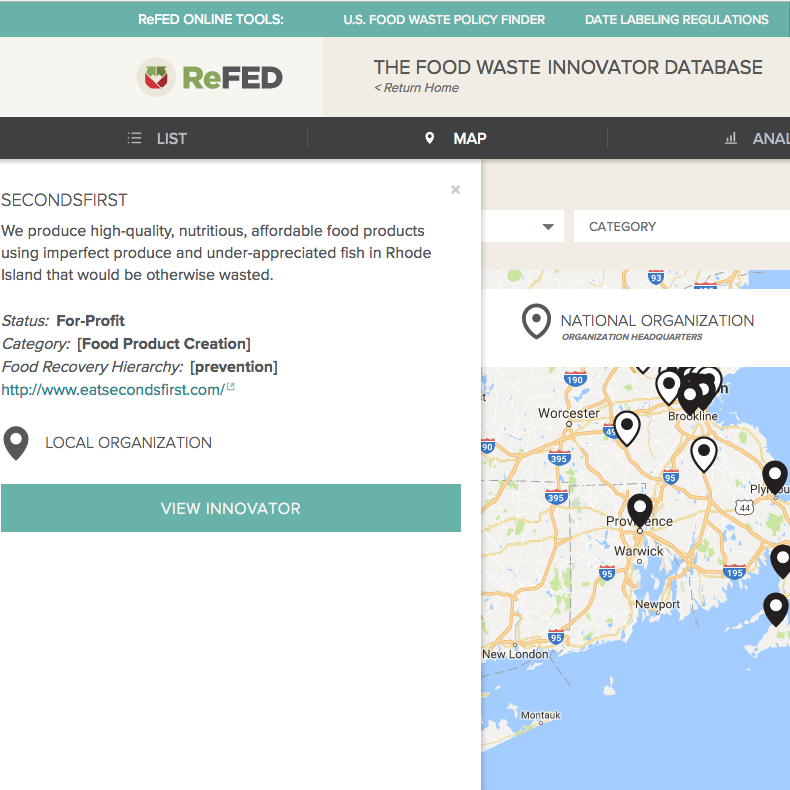Select the leftmost white pin in the Boston cluster

[669, 387]
